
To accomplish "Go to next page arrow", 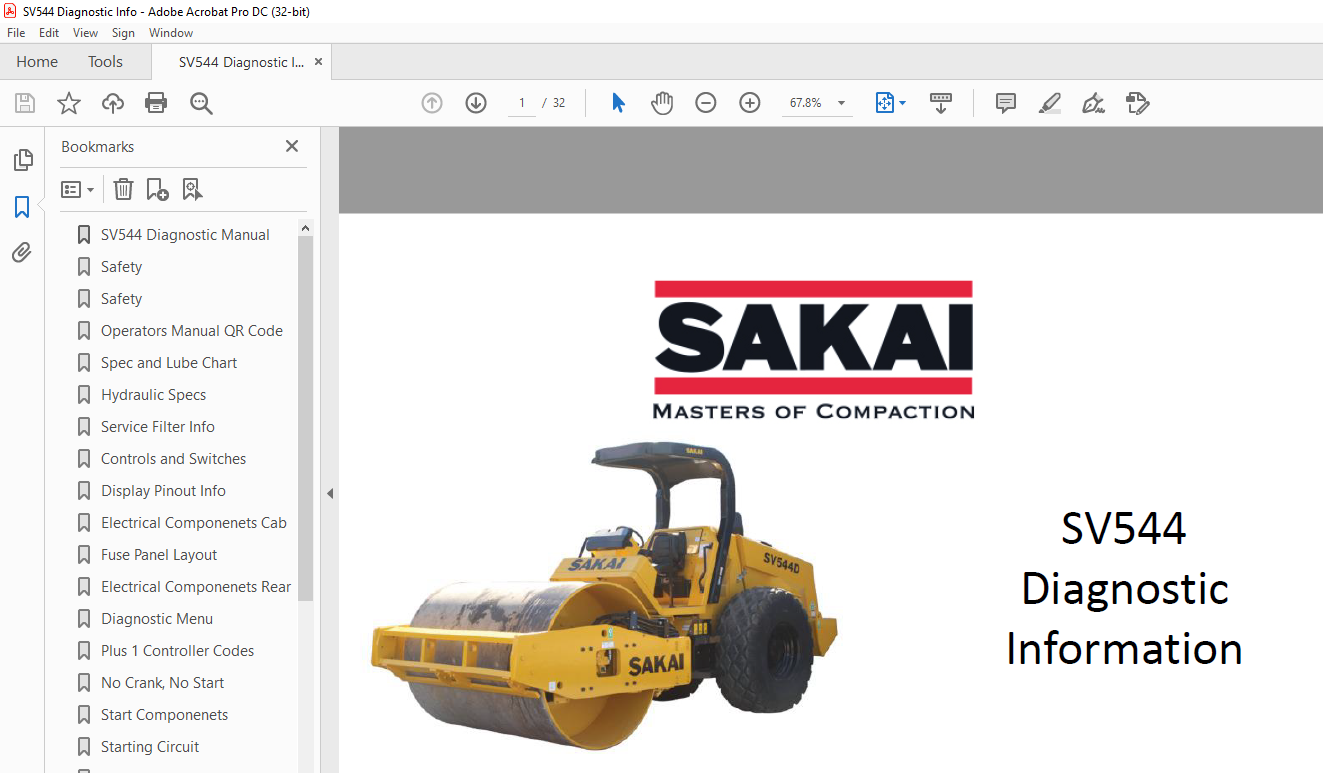I will [476, 103].
